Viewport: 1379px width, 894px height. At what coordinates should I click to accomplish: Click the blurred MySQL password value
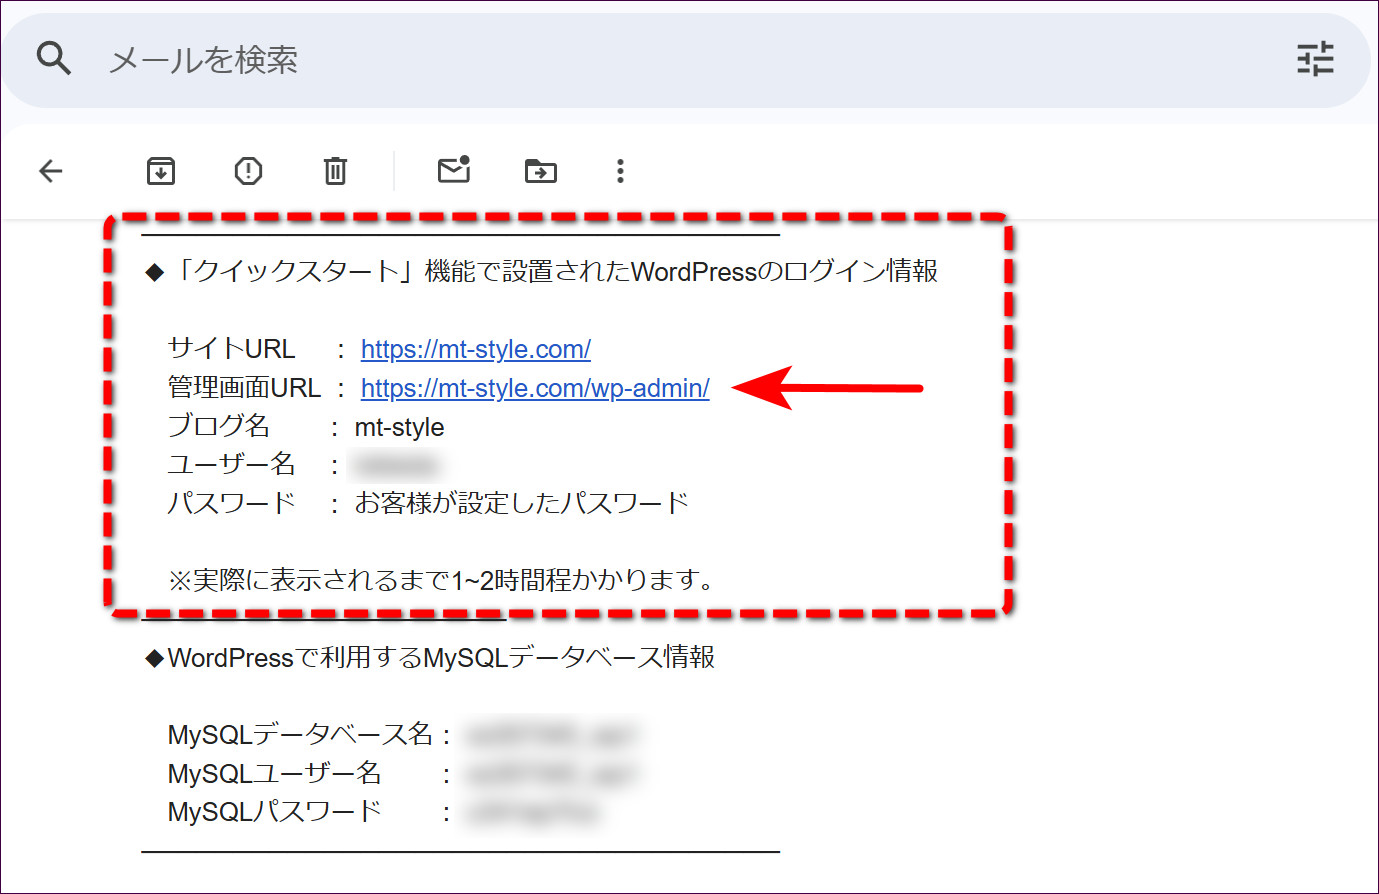(x=532, y=813)
